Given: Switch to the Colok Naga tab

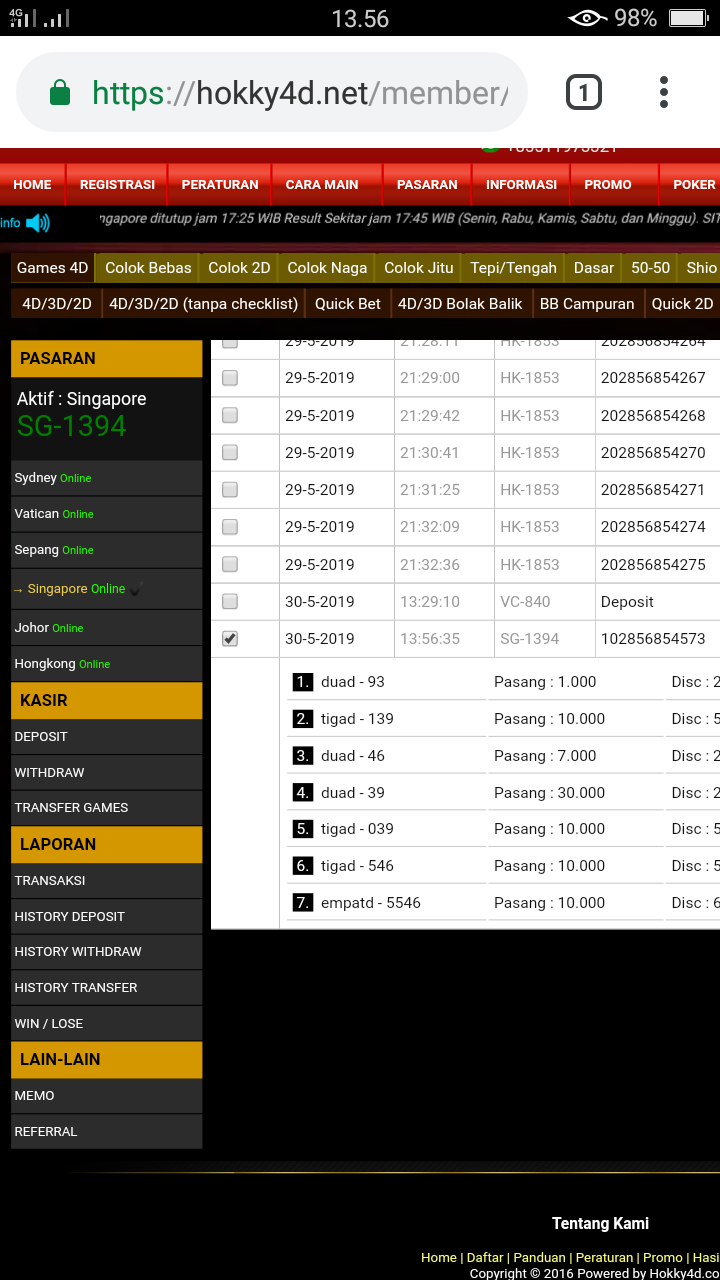Looking at the screenshot, I should (327, 268).
